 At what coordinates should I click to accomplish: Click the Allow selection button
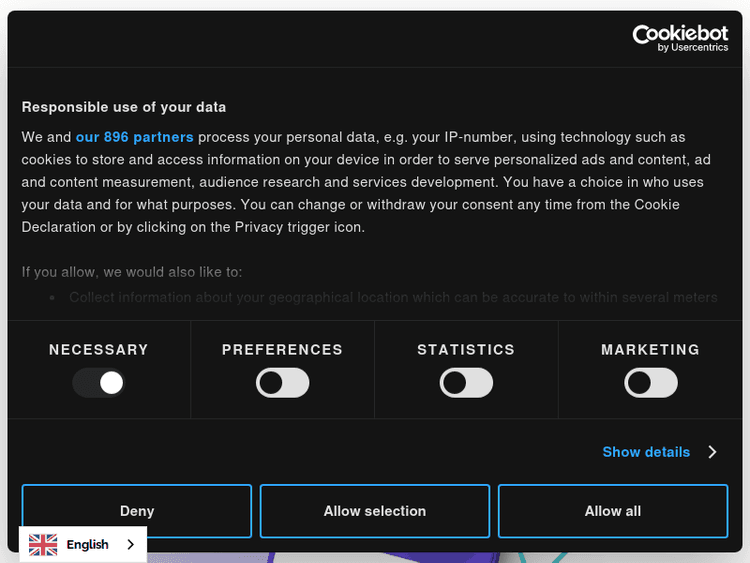coord(375,511)
